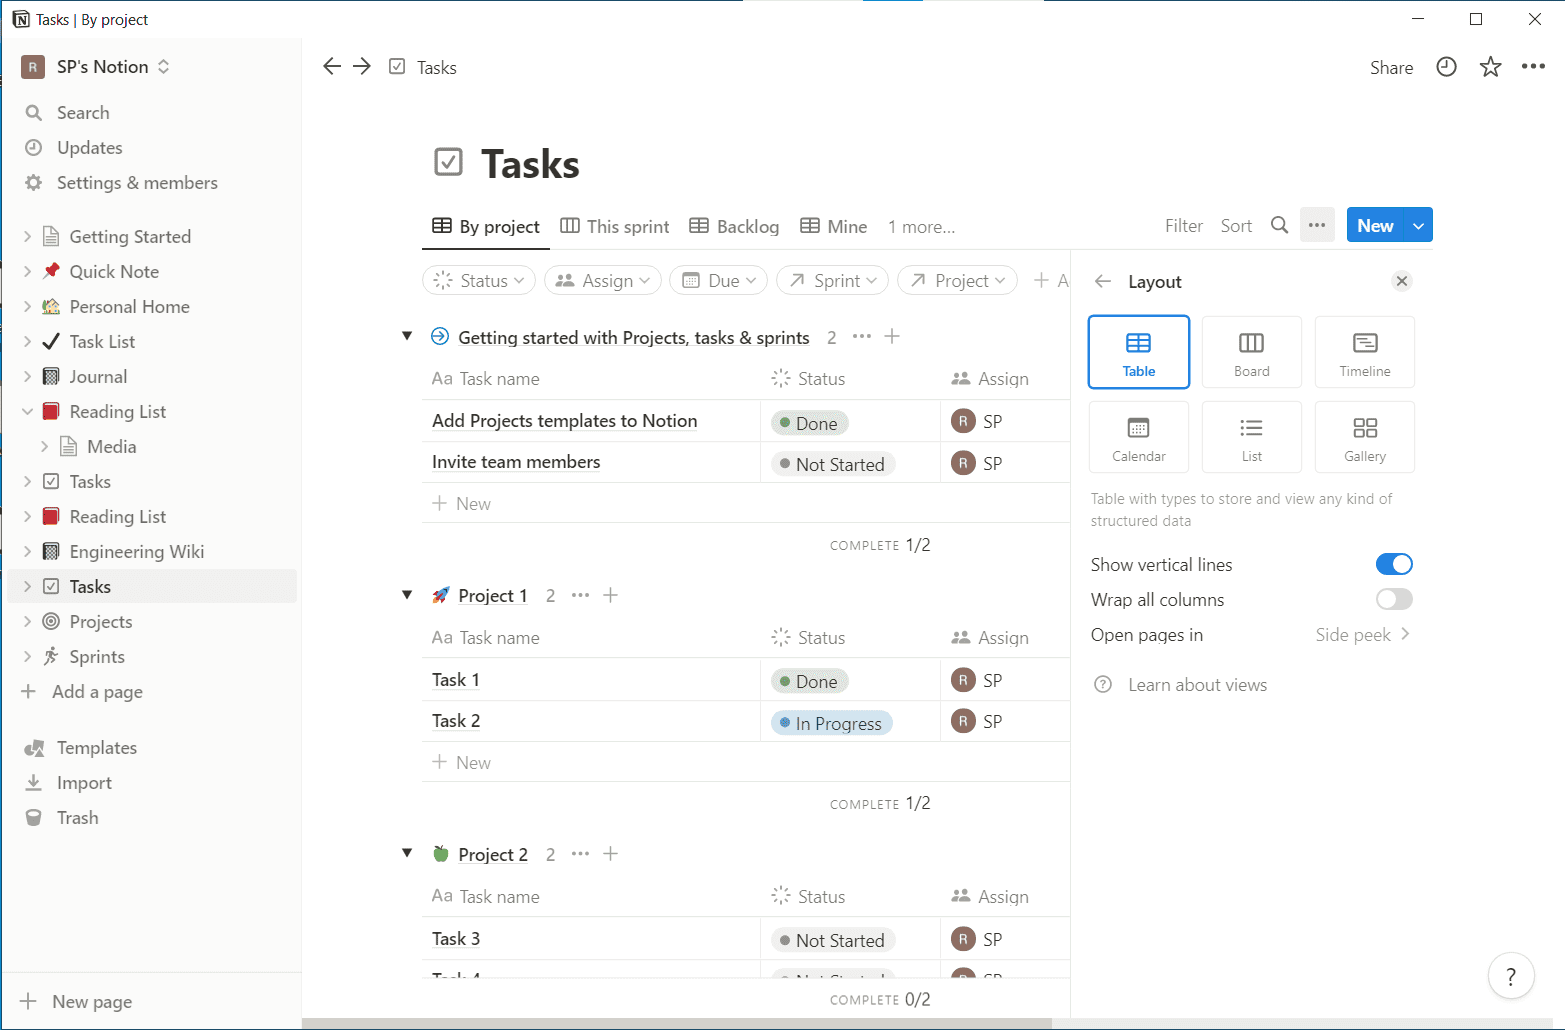The height and width of the screenshot is (1030, 1565).
Task: Toggle Show vertical lines off
Action: (x=1394, y=564)
